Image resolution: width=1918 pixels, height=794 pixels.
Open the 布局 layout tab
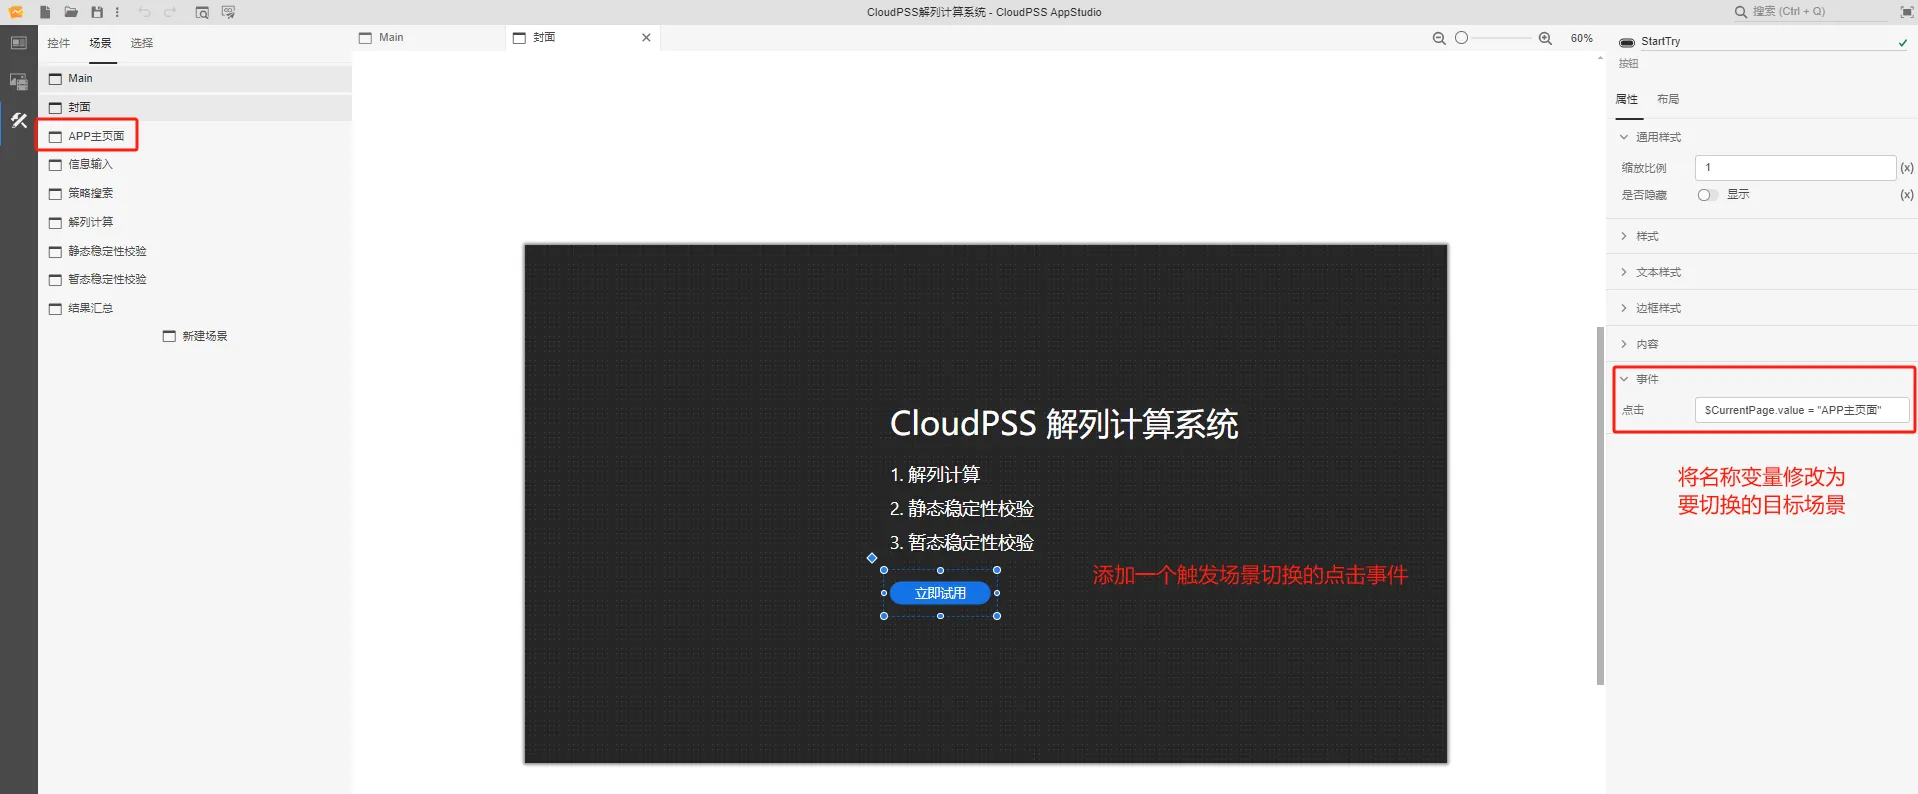1668,99
